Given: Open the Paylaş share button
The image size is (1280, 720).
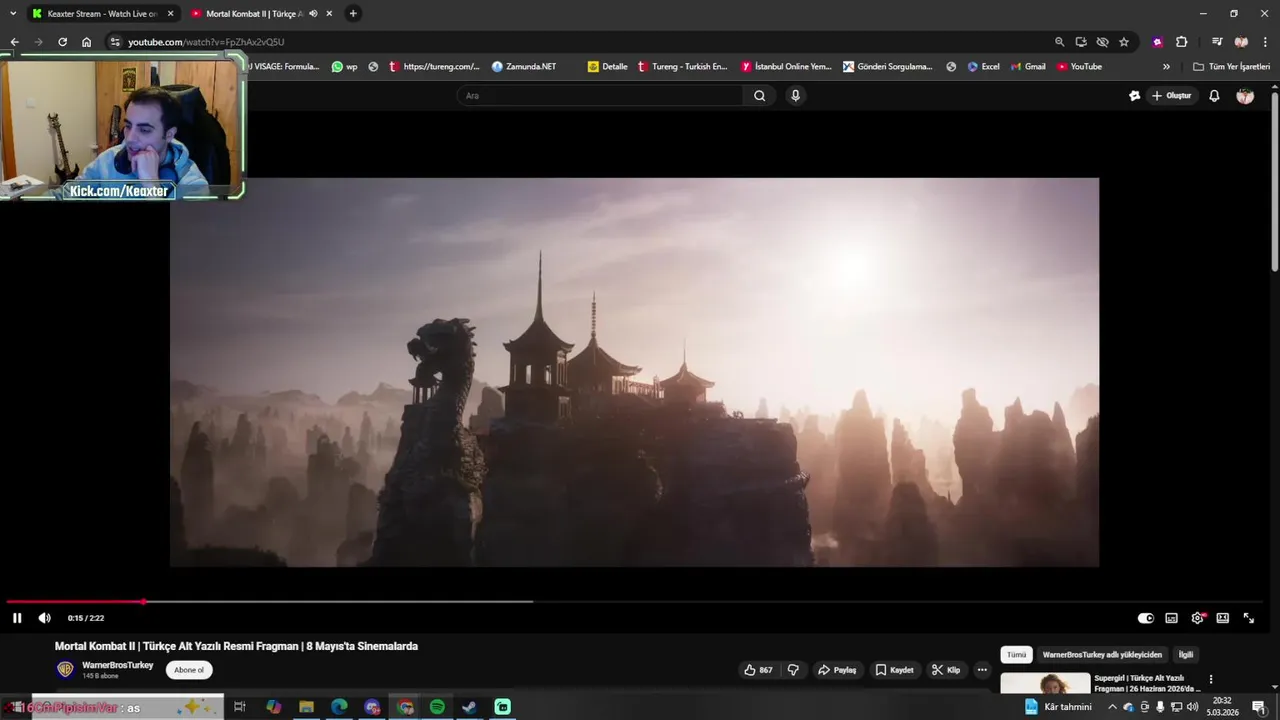Looking at the screenshot, I should (837, 670).
